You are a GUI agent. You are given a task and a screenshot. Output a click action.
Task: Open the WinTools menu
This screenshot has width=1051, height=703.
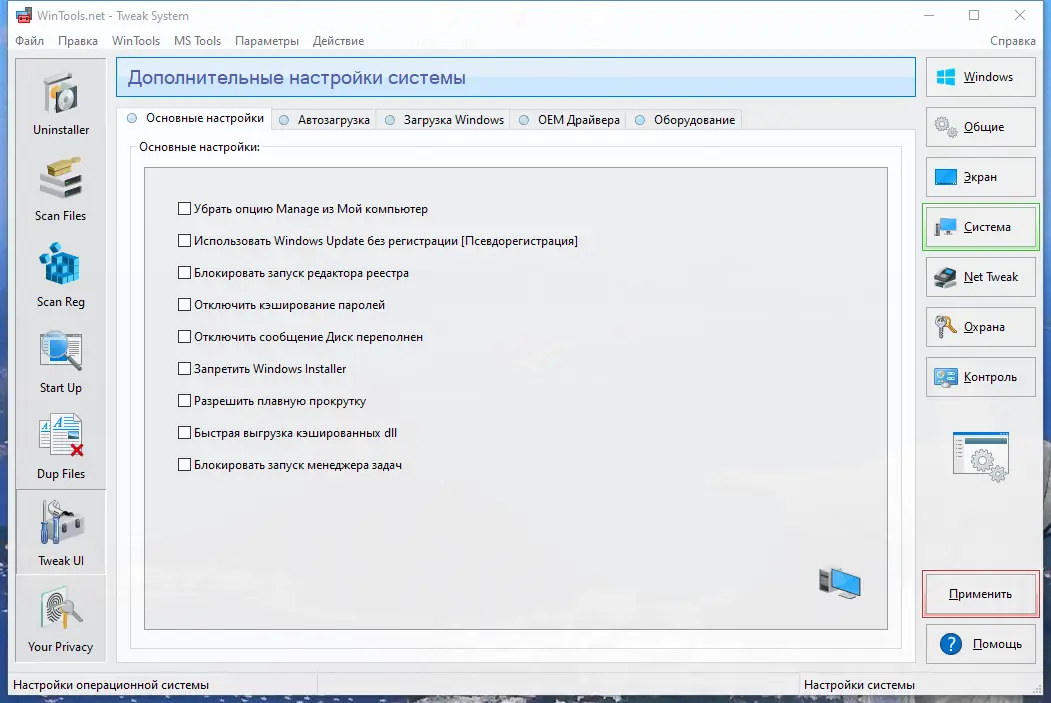click(x=136, y=41)
